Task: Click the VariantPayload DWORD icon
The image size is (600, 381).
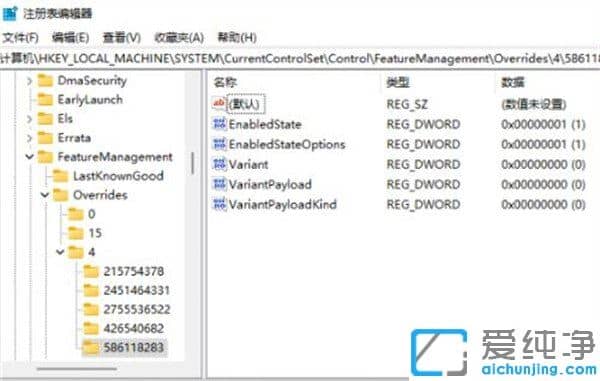Action: tap(219, 184)
